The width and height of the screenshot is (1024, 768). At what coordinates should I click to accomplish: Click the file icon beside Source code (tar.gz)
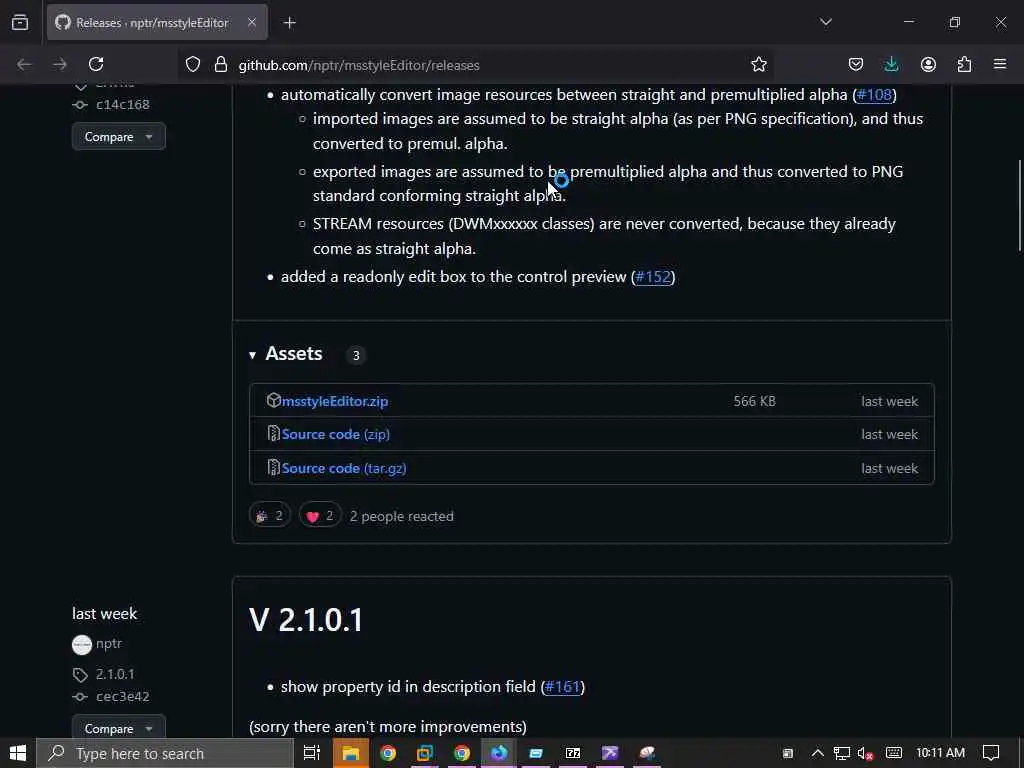click(x=274, y=467)
